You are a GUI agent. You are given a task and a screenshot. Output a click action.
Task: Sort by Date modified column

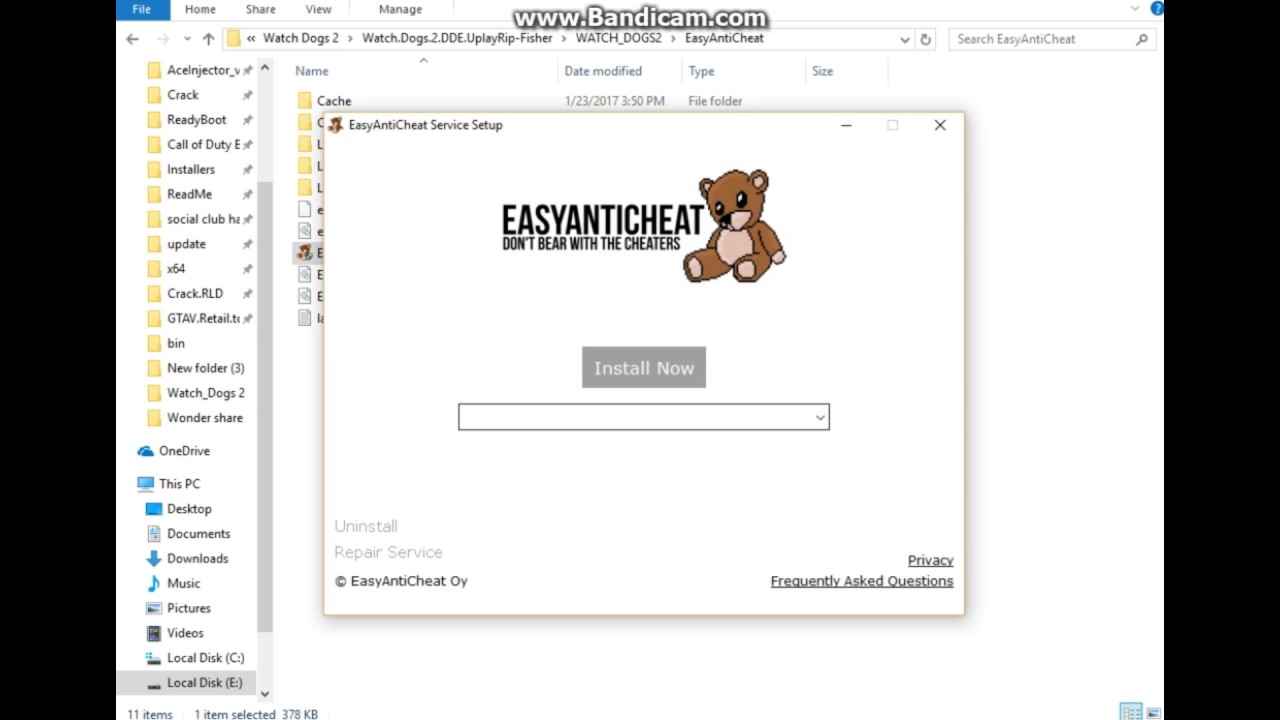[x=603, y=71]
